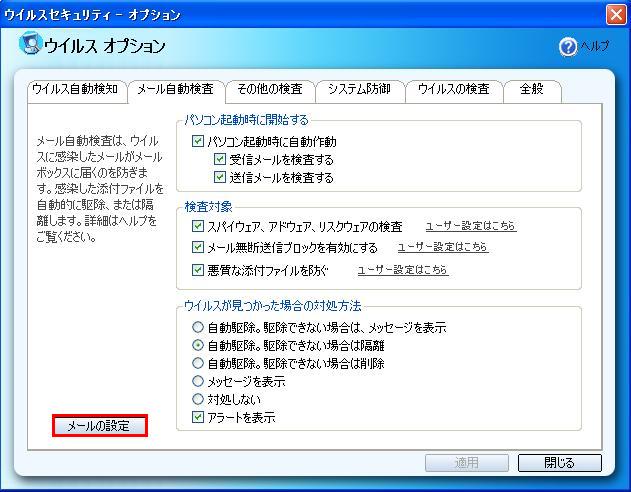Click the 適用 button
The height and width of the screenshot is (492, 631).
click(x=467, y=463)
